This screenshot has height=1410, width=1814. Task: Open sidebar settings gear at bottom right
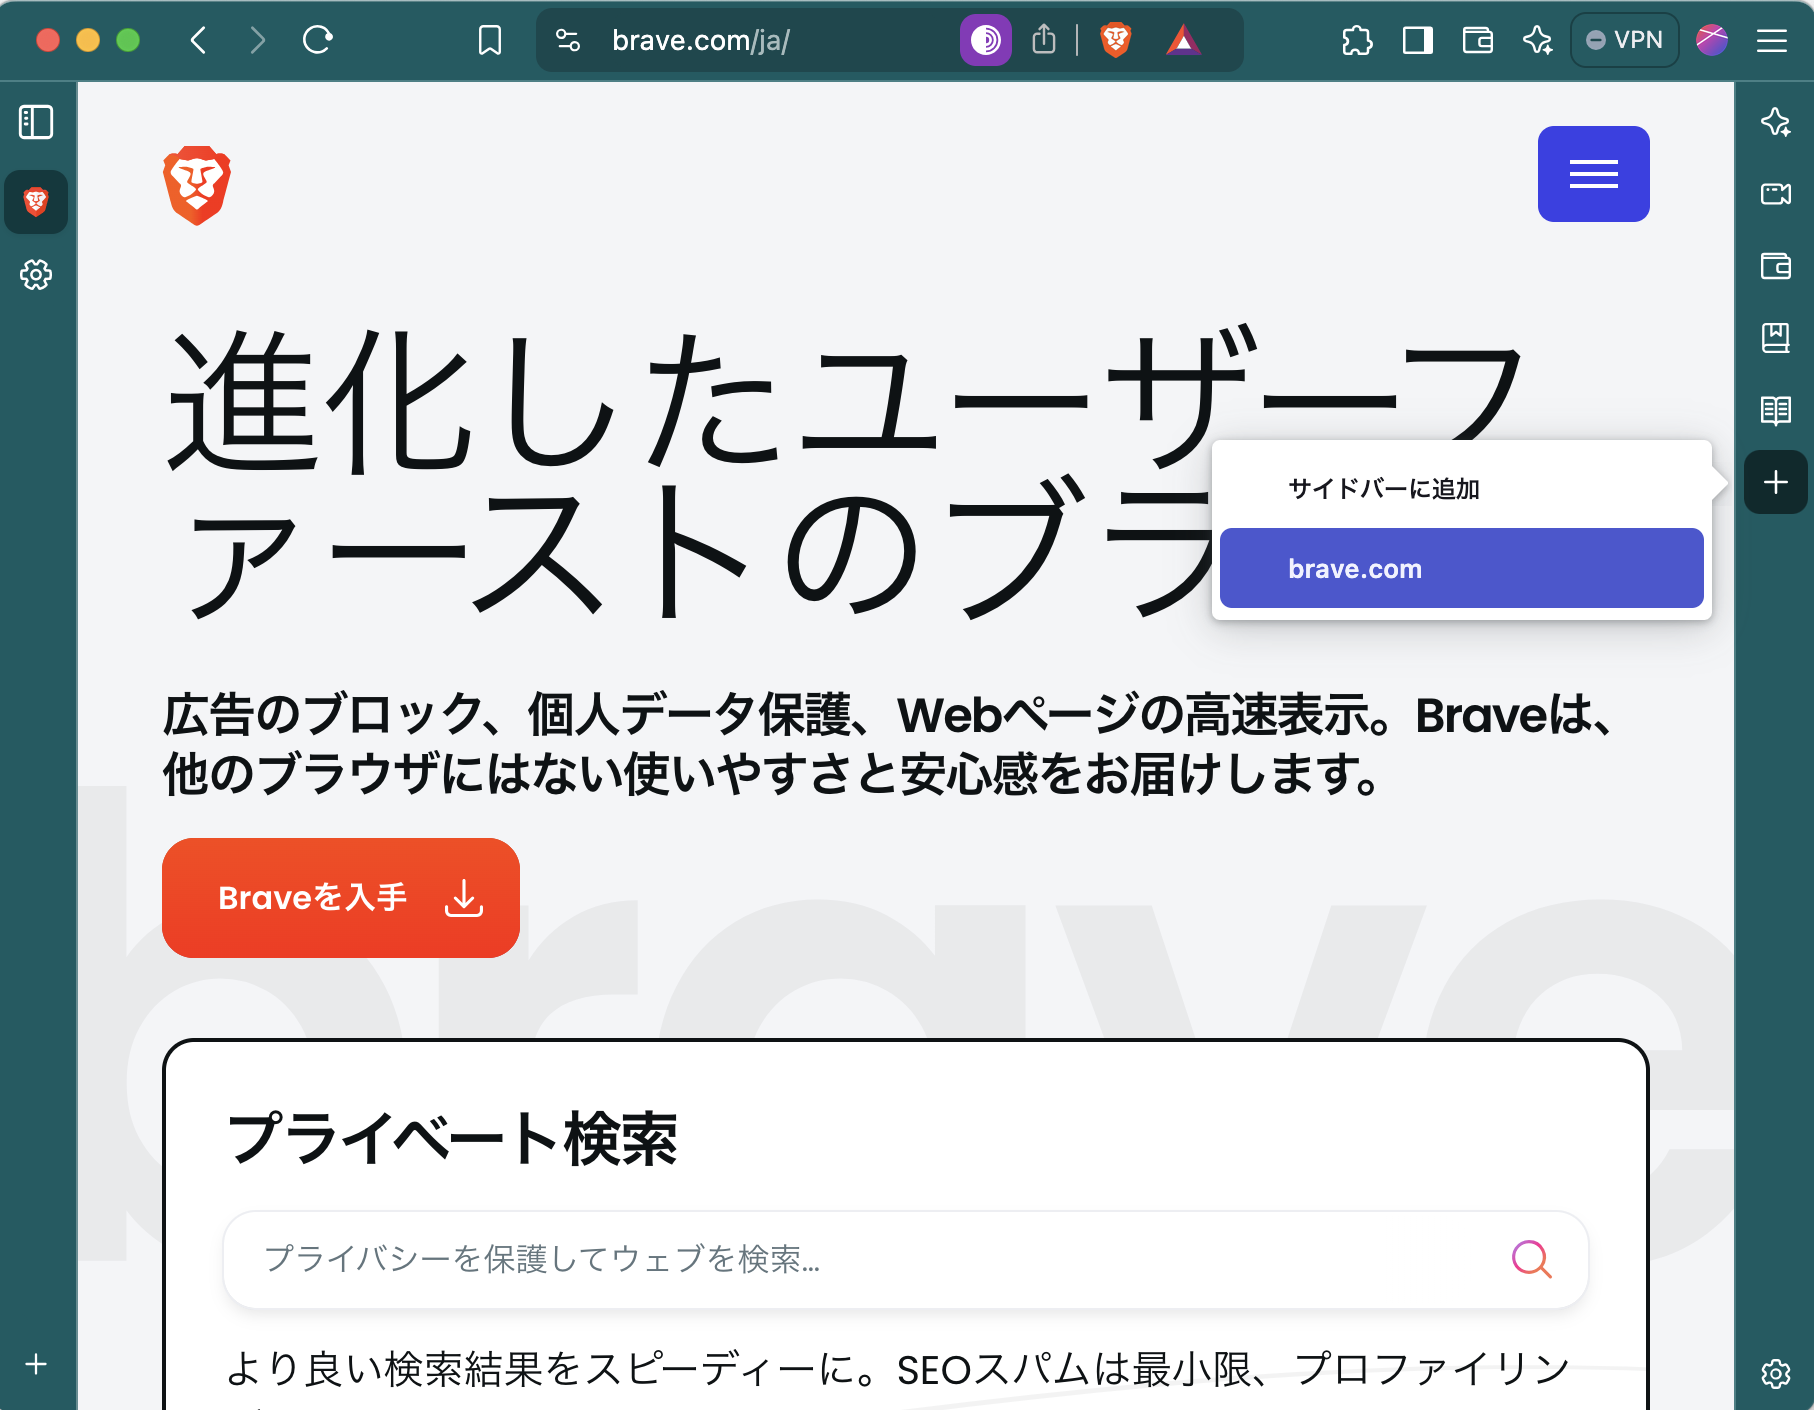point(1776,1374)
